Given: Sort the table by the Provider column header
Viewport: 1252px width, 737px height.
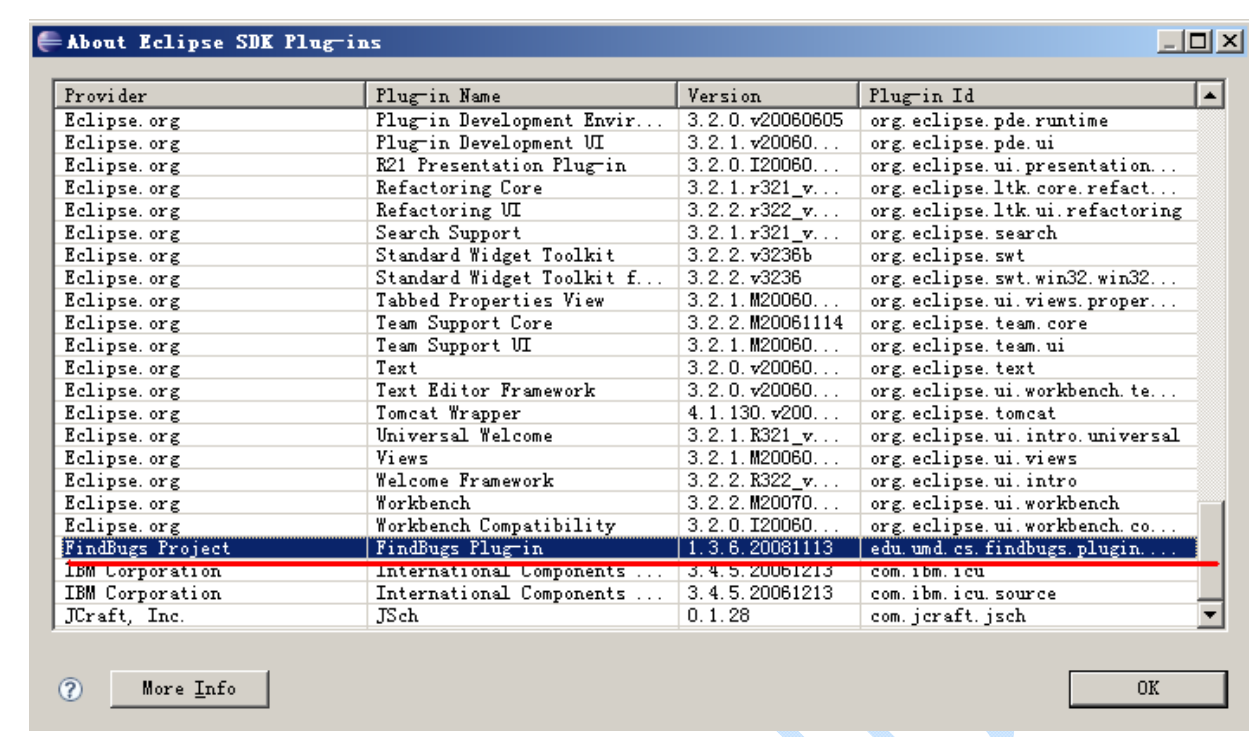Looking at the screenshot, I should [210, 96].
